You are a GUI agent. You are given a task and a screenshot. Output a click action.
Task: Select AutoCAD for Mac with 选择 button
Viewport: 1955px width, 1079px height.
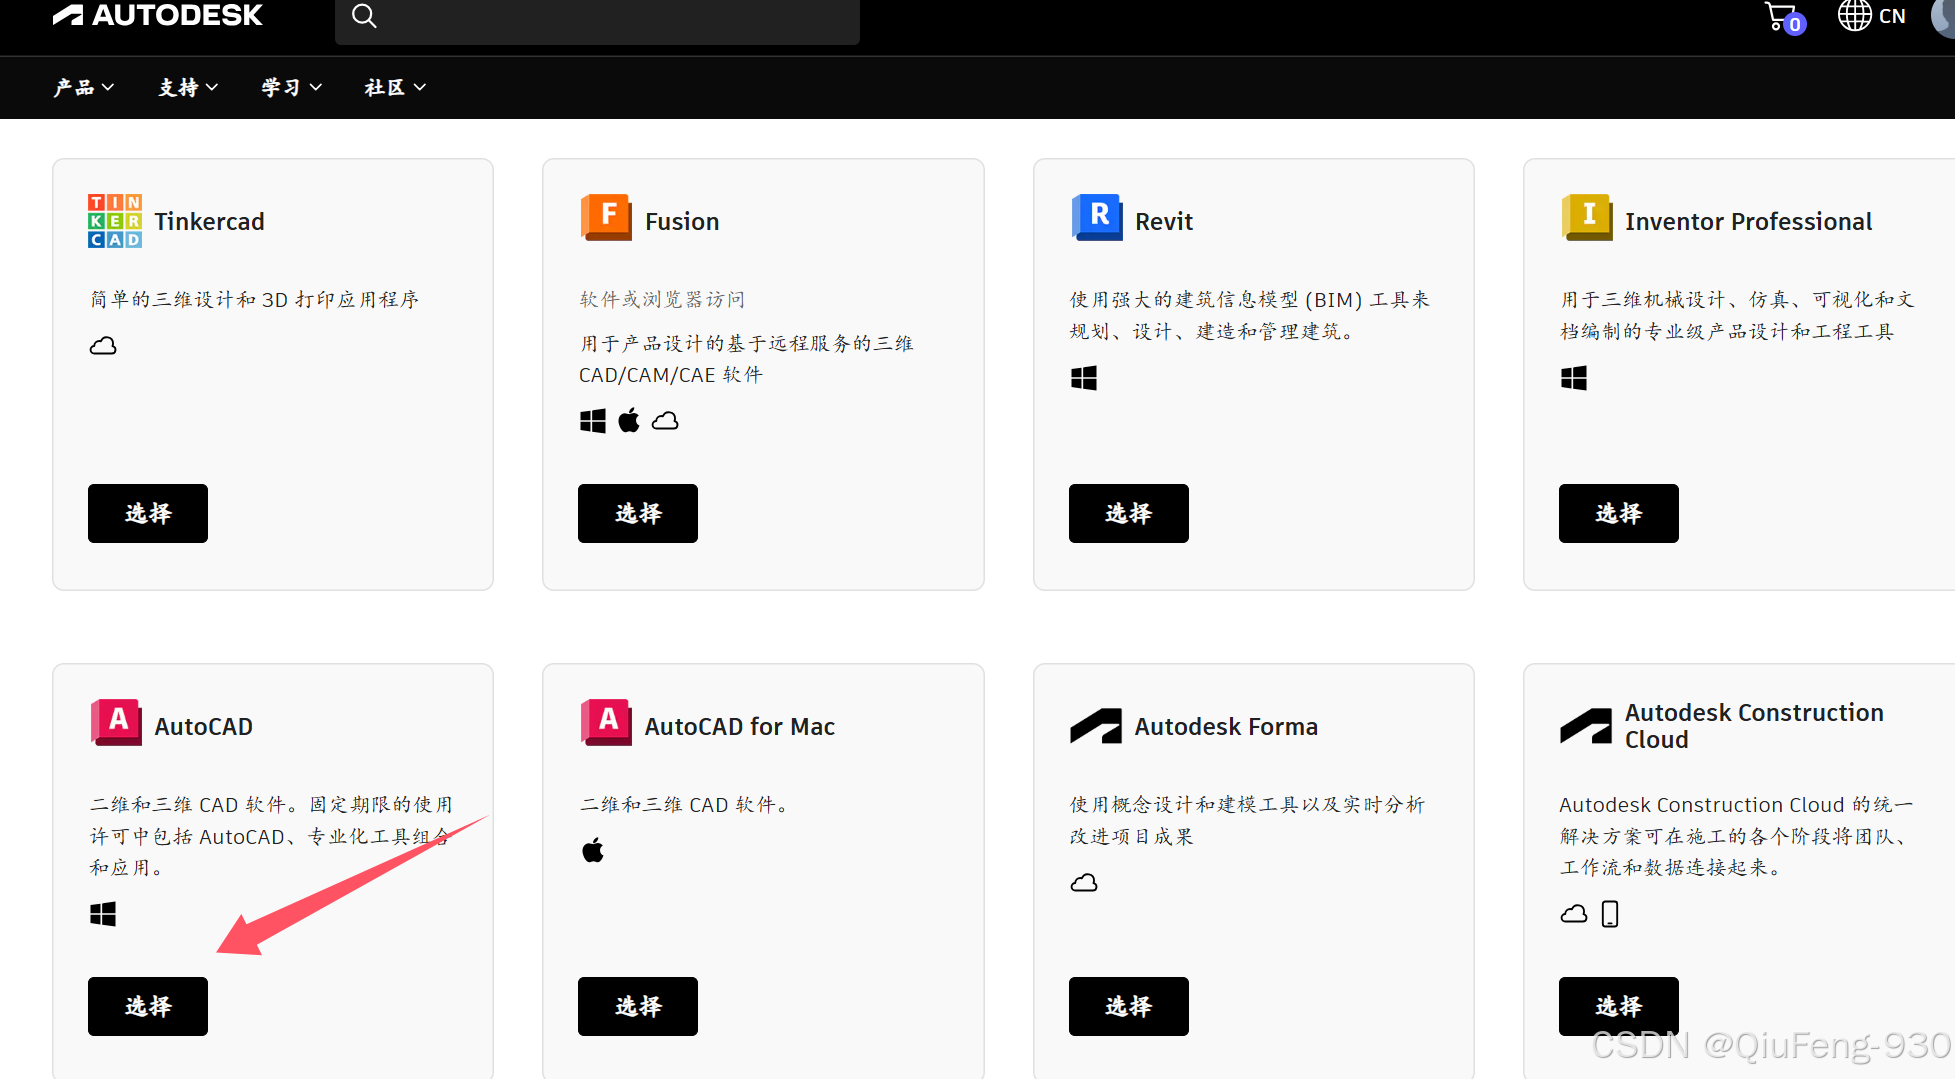[638, 1007]
